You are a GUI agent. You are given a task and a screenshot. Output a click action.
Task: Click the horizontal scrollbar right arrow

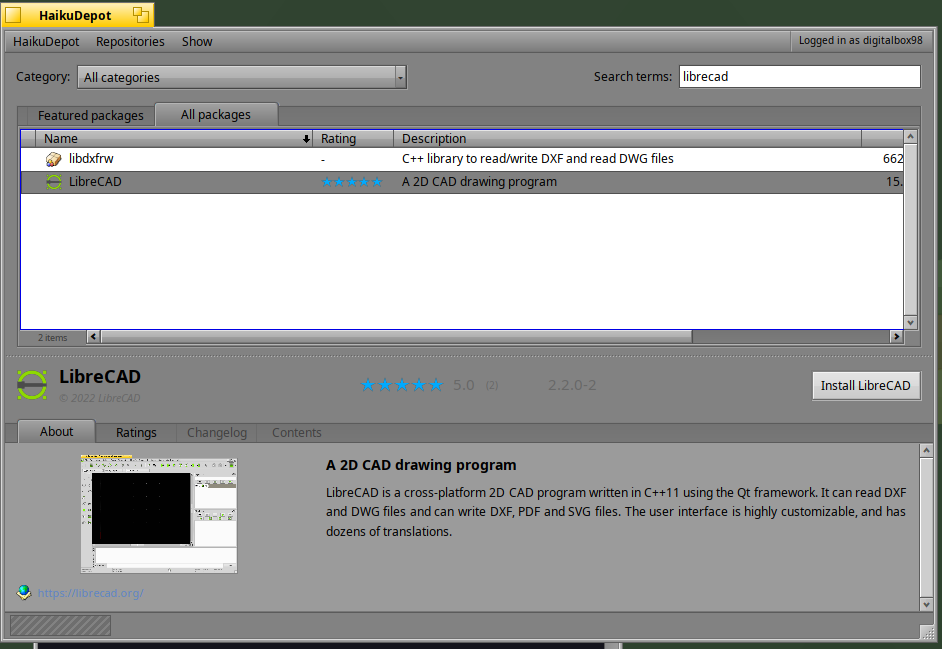[x=896, y=337]
